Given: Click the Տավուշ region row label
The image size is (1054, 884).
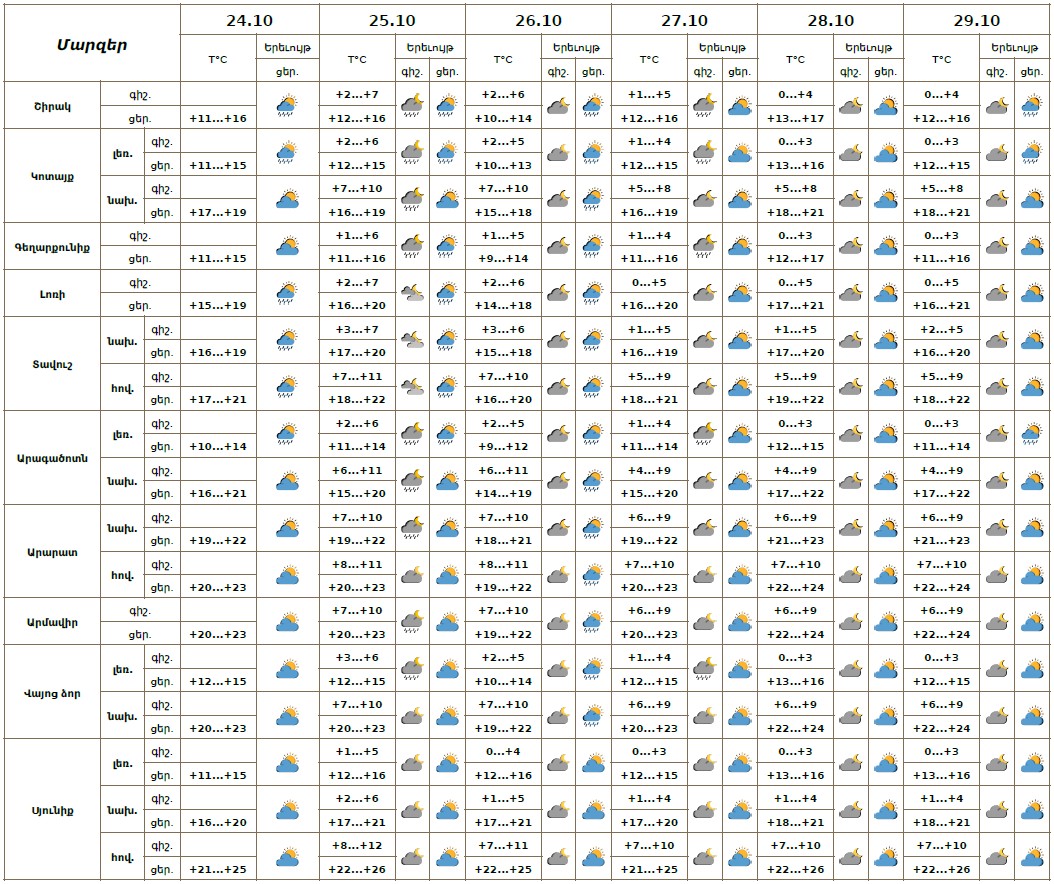Looking at the screenshot, I should pyautogui.click(x=52, y=364).
